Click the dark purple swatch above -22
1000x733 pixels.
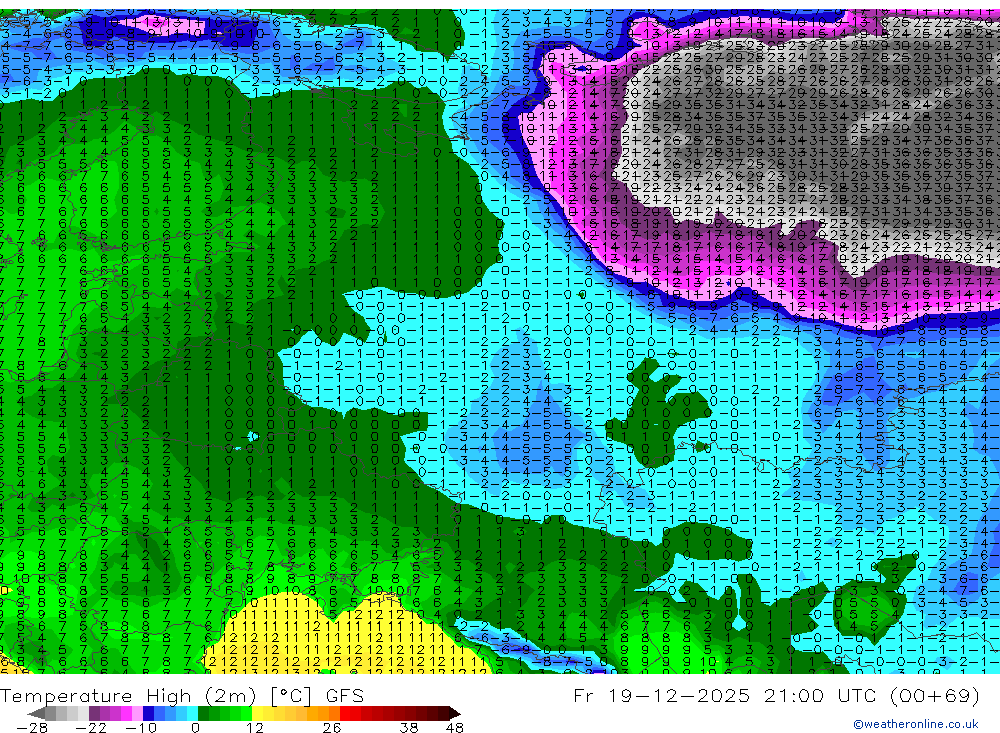point(94,713)
